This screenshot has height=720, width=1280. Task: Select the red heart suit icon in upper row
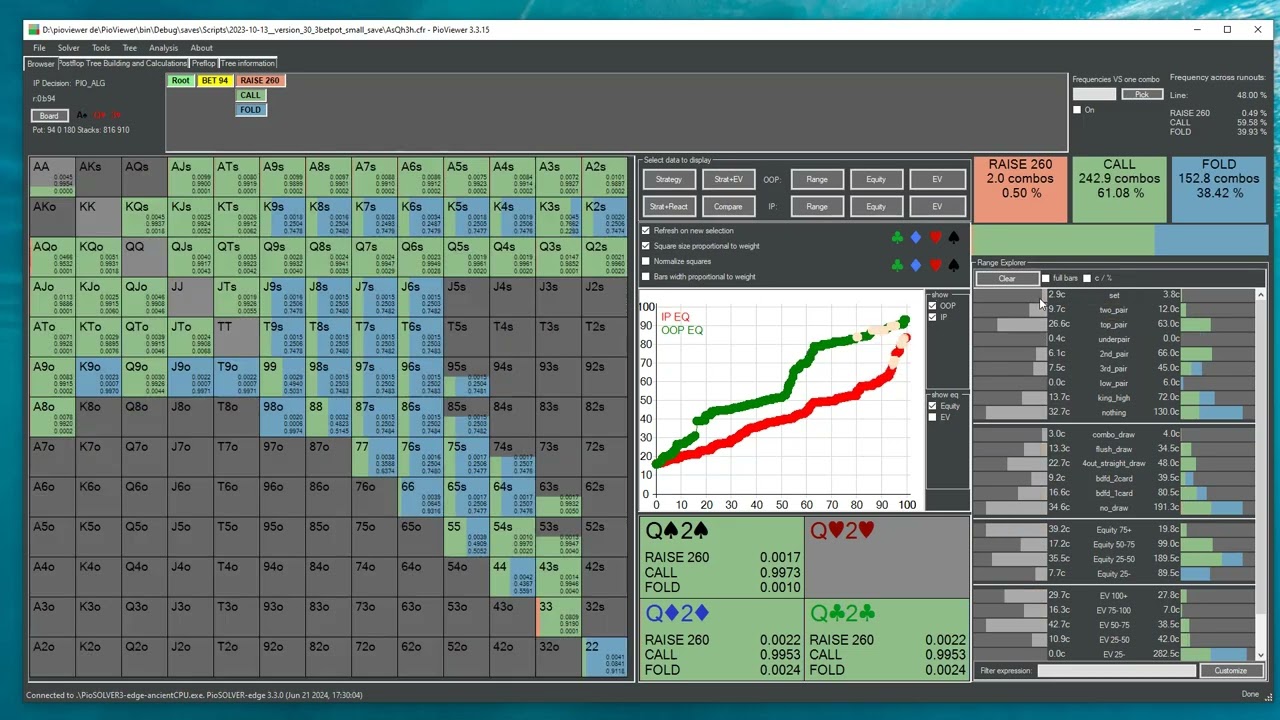pos(935,238)
